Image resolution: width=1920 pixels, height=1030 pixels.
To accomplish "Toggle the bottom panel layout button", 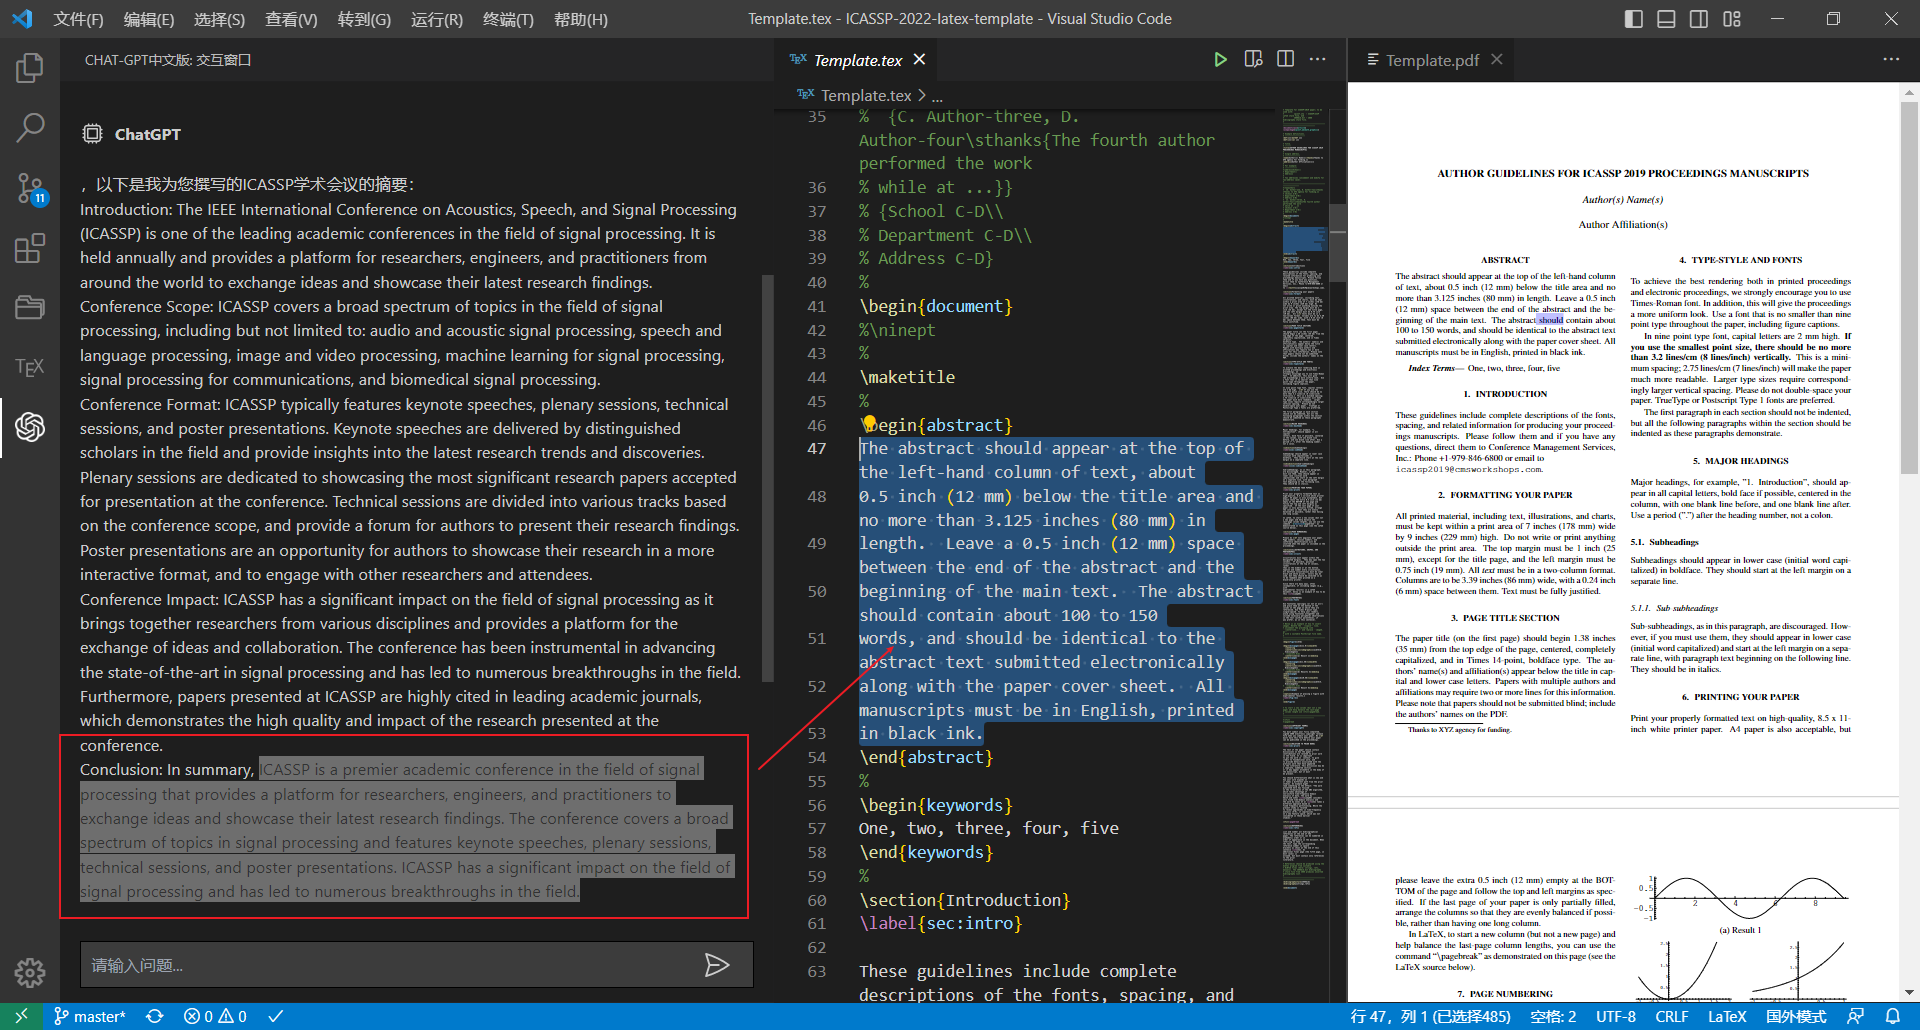I will (x=1666, y=19).
